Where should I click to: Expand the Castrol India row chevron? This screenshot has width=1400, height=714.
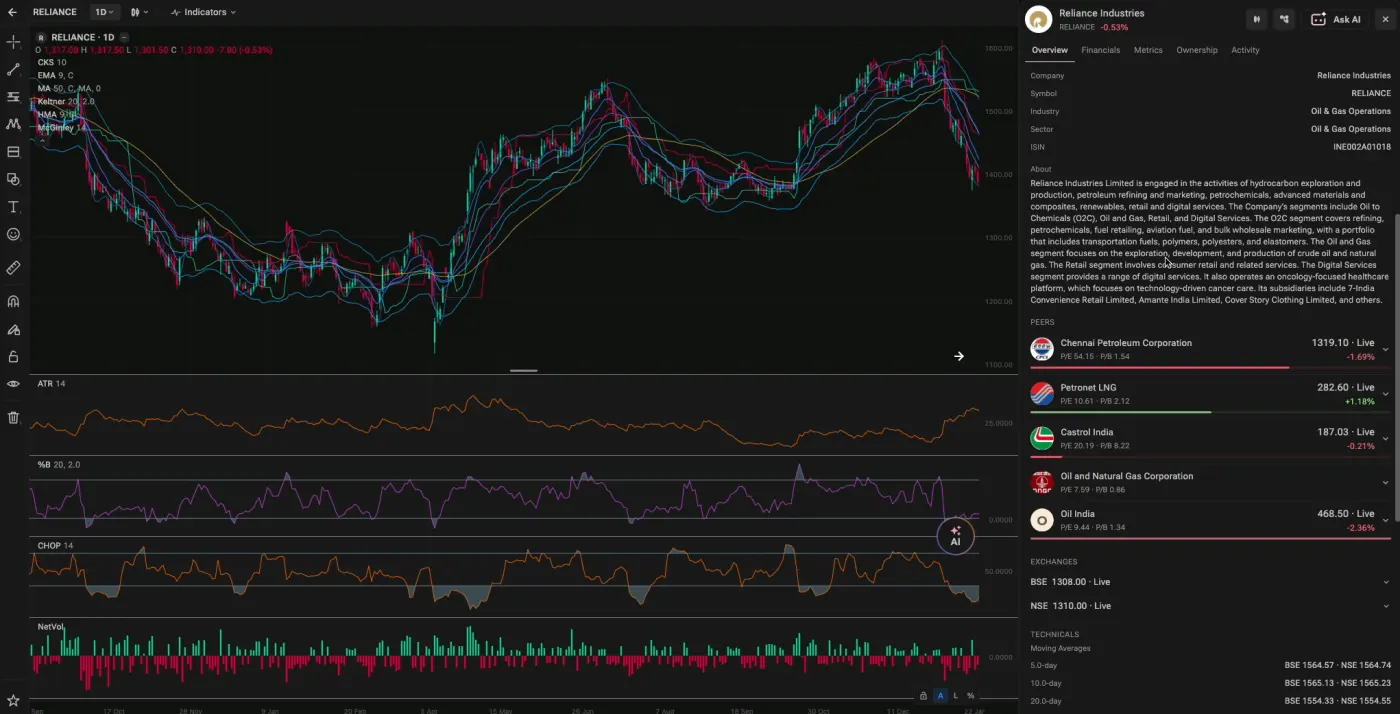tap(1385, 439)
